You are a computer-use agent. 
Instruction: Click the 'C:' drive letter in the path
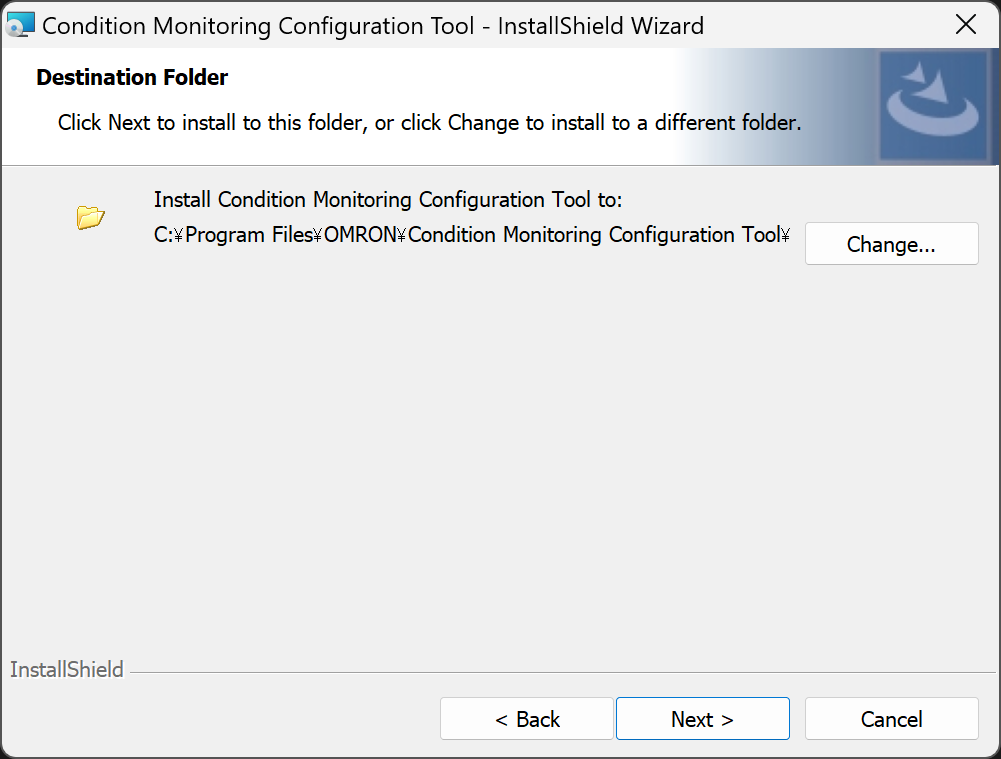[161, 235]
